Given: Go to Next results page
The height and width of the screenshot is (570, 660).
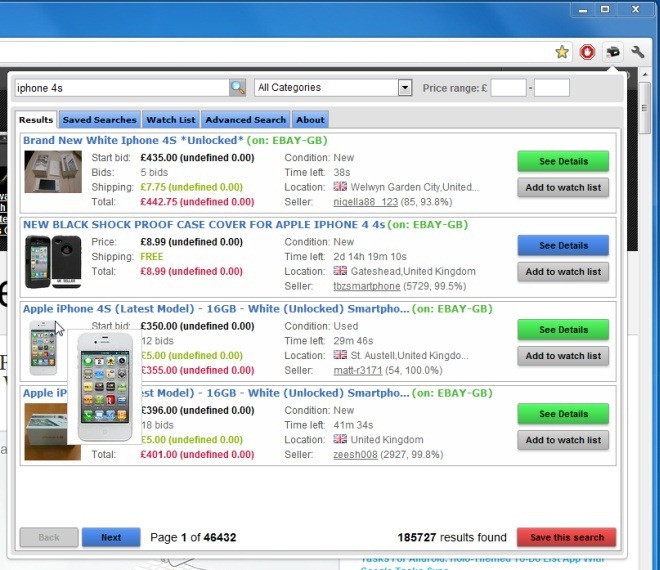Looking at the screenshot, I should tap(111, 537).
